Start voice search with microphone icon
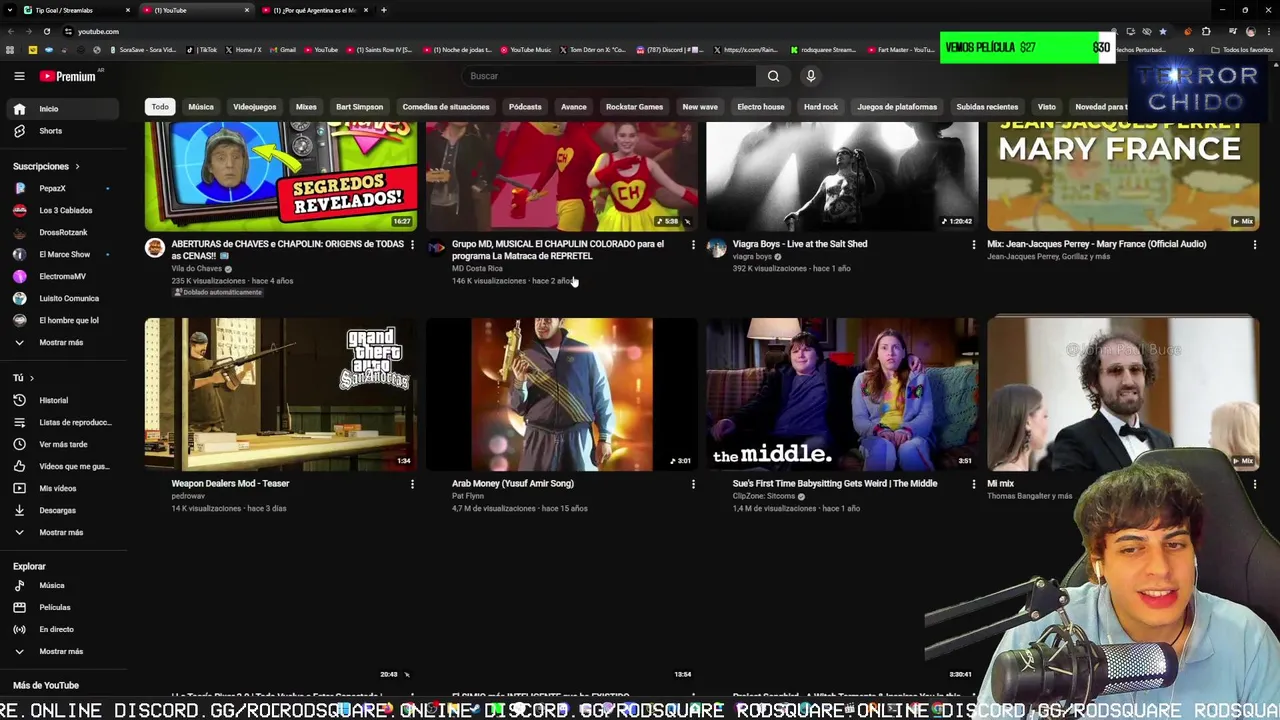Viewport: 1280px width, 720px height. (811, 76)
